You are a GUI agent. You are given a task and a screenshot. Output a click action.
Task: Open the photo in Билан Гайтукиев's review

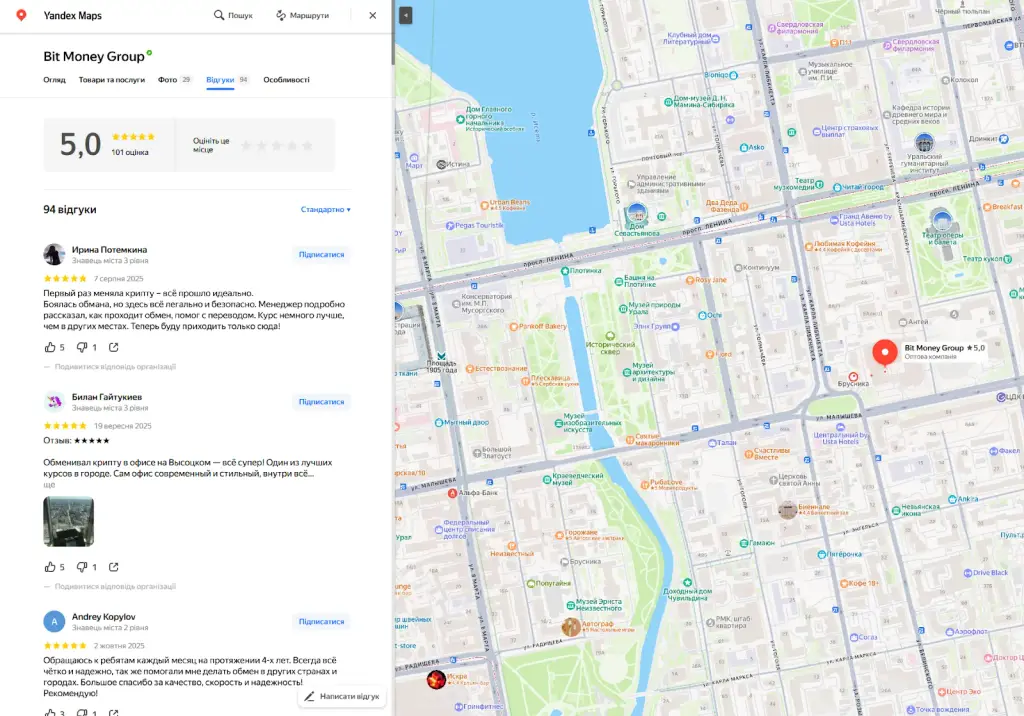(x=69, y=521)
